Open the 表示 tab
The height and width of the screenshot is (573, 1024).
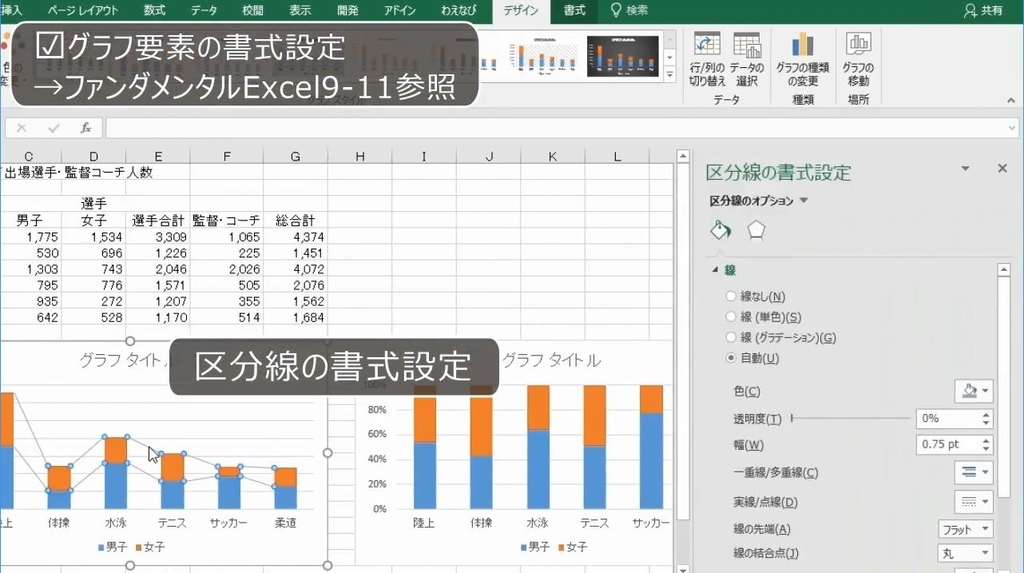point(300,10)
